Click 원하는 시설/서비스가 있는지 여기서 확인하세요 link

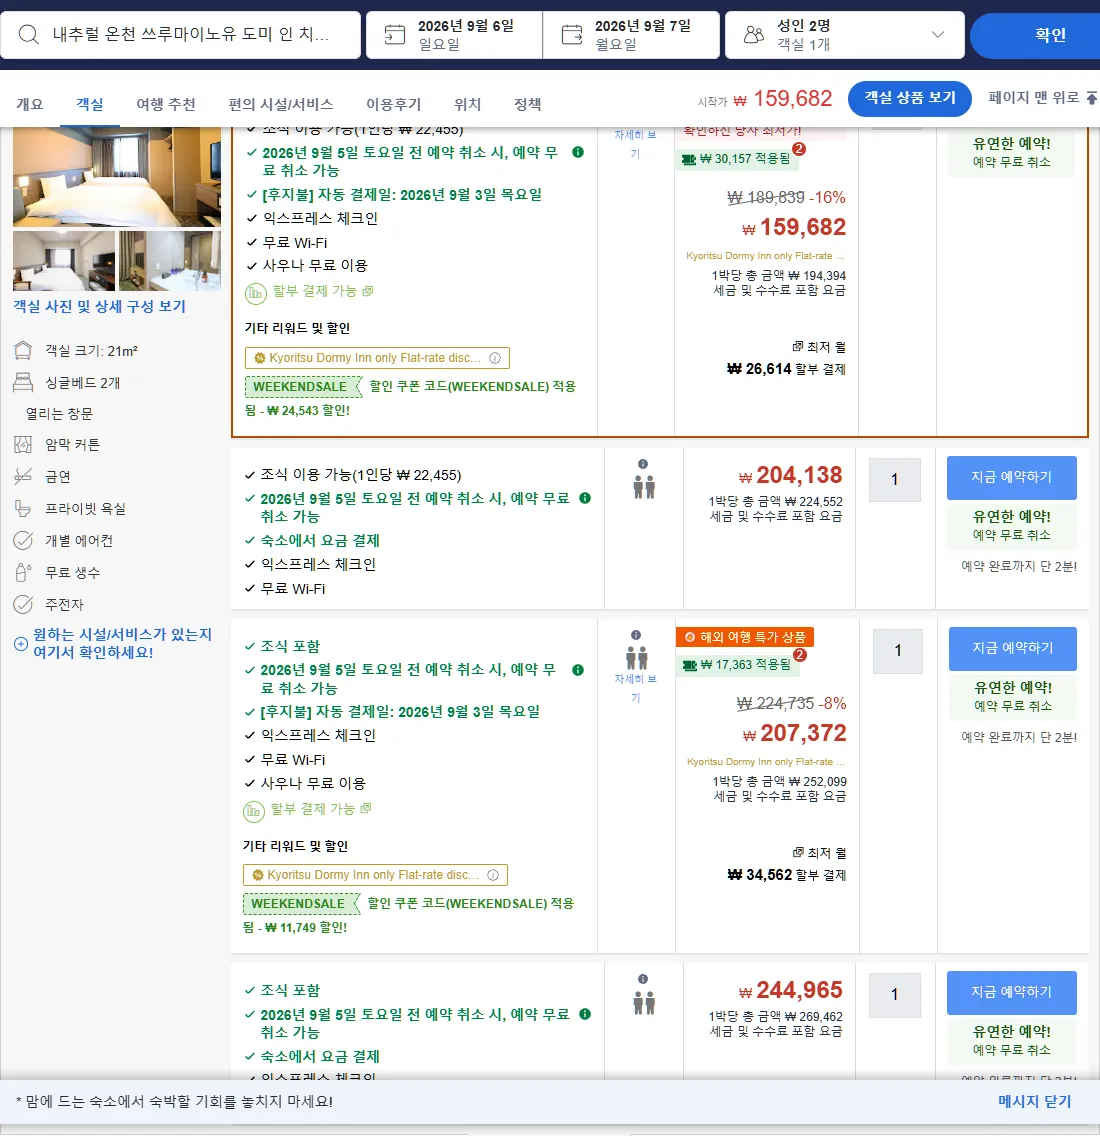(x=122, y=643)
